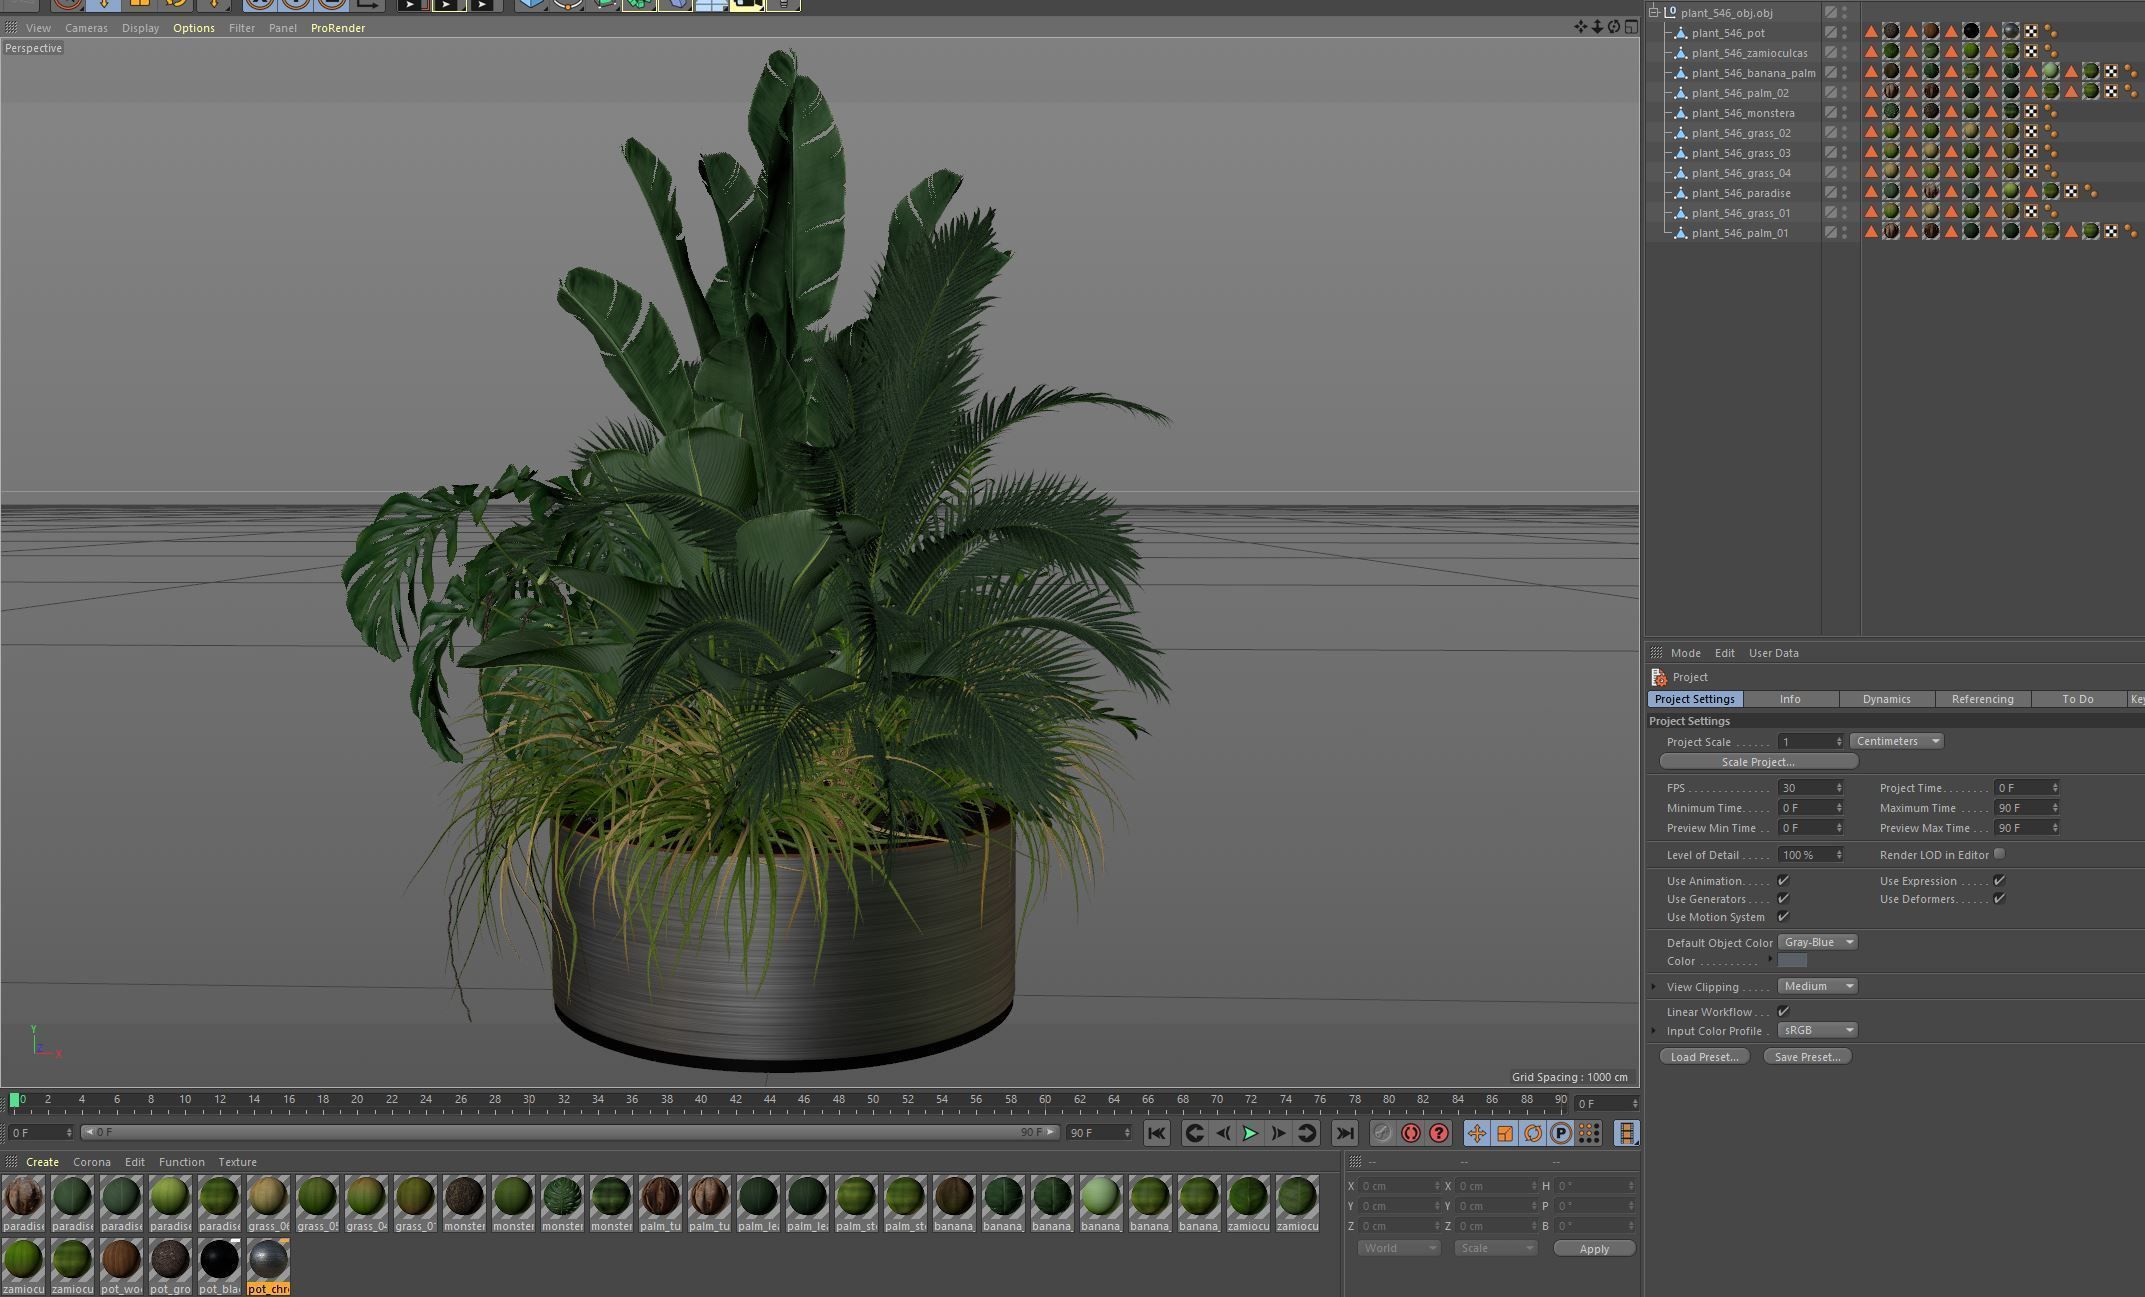Click the Default Object Color swatch
This screenshot has width=2145, height=1297.
[x=1792, y=960]
